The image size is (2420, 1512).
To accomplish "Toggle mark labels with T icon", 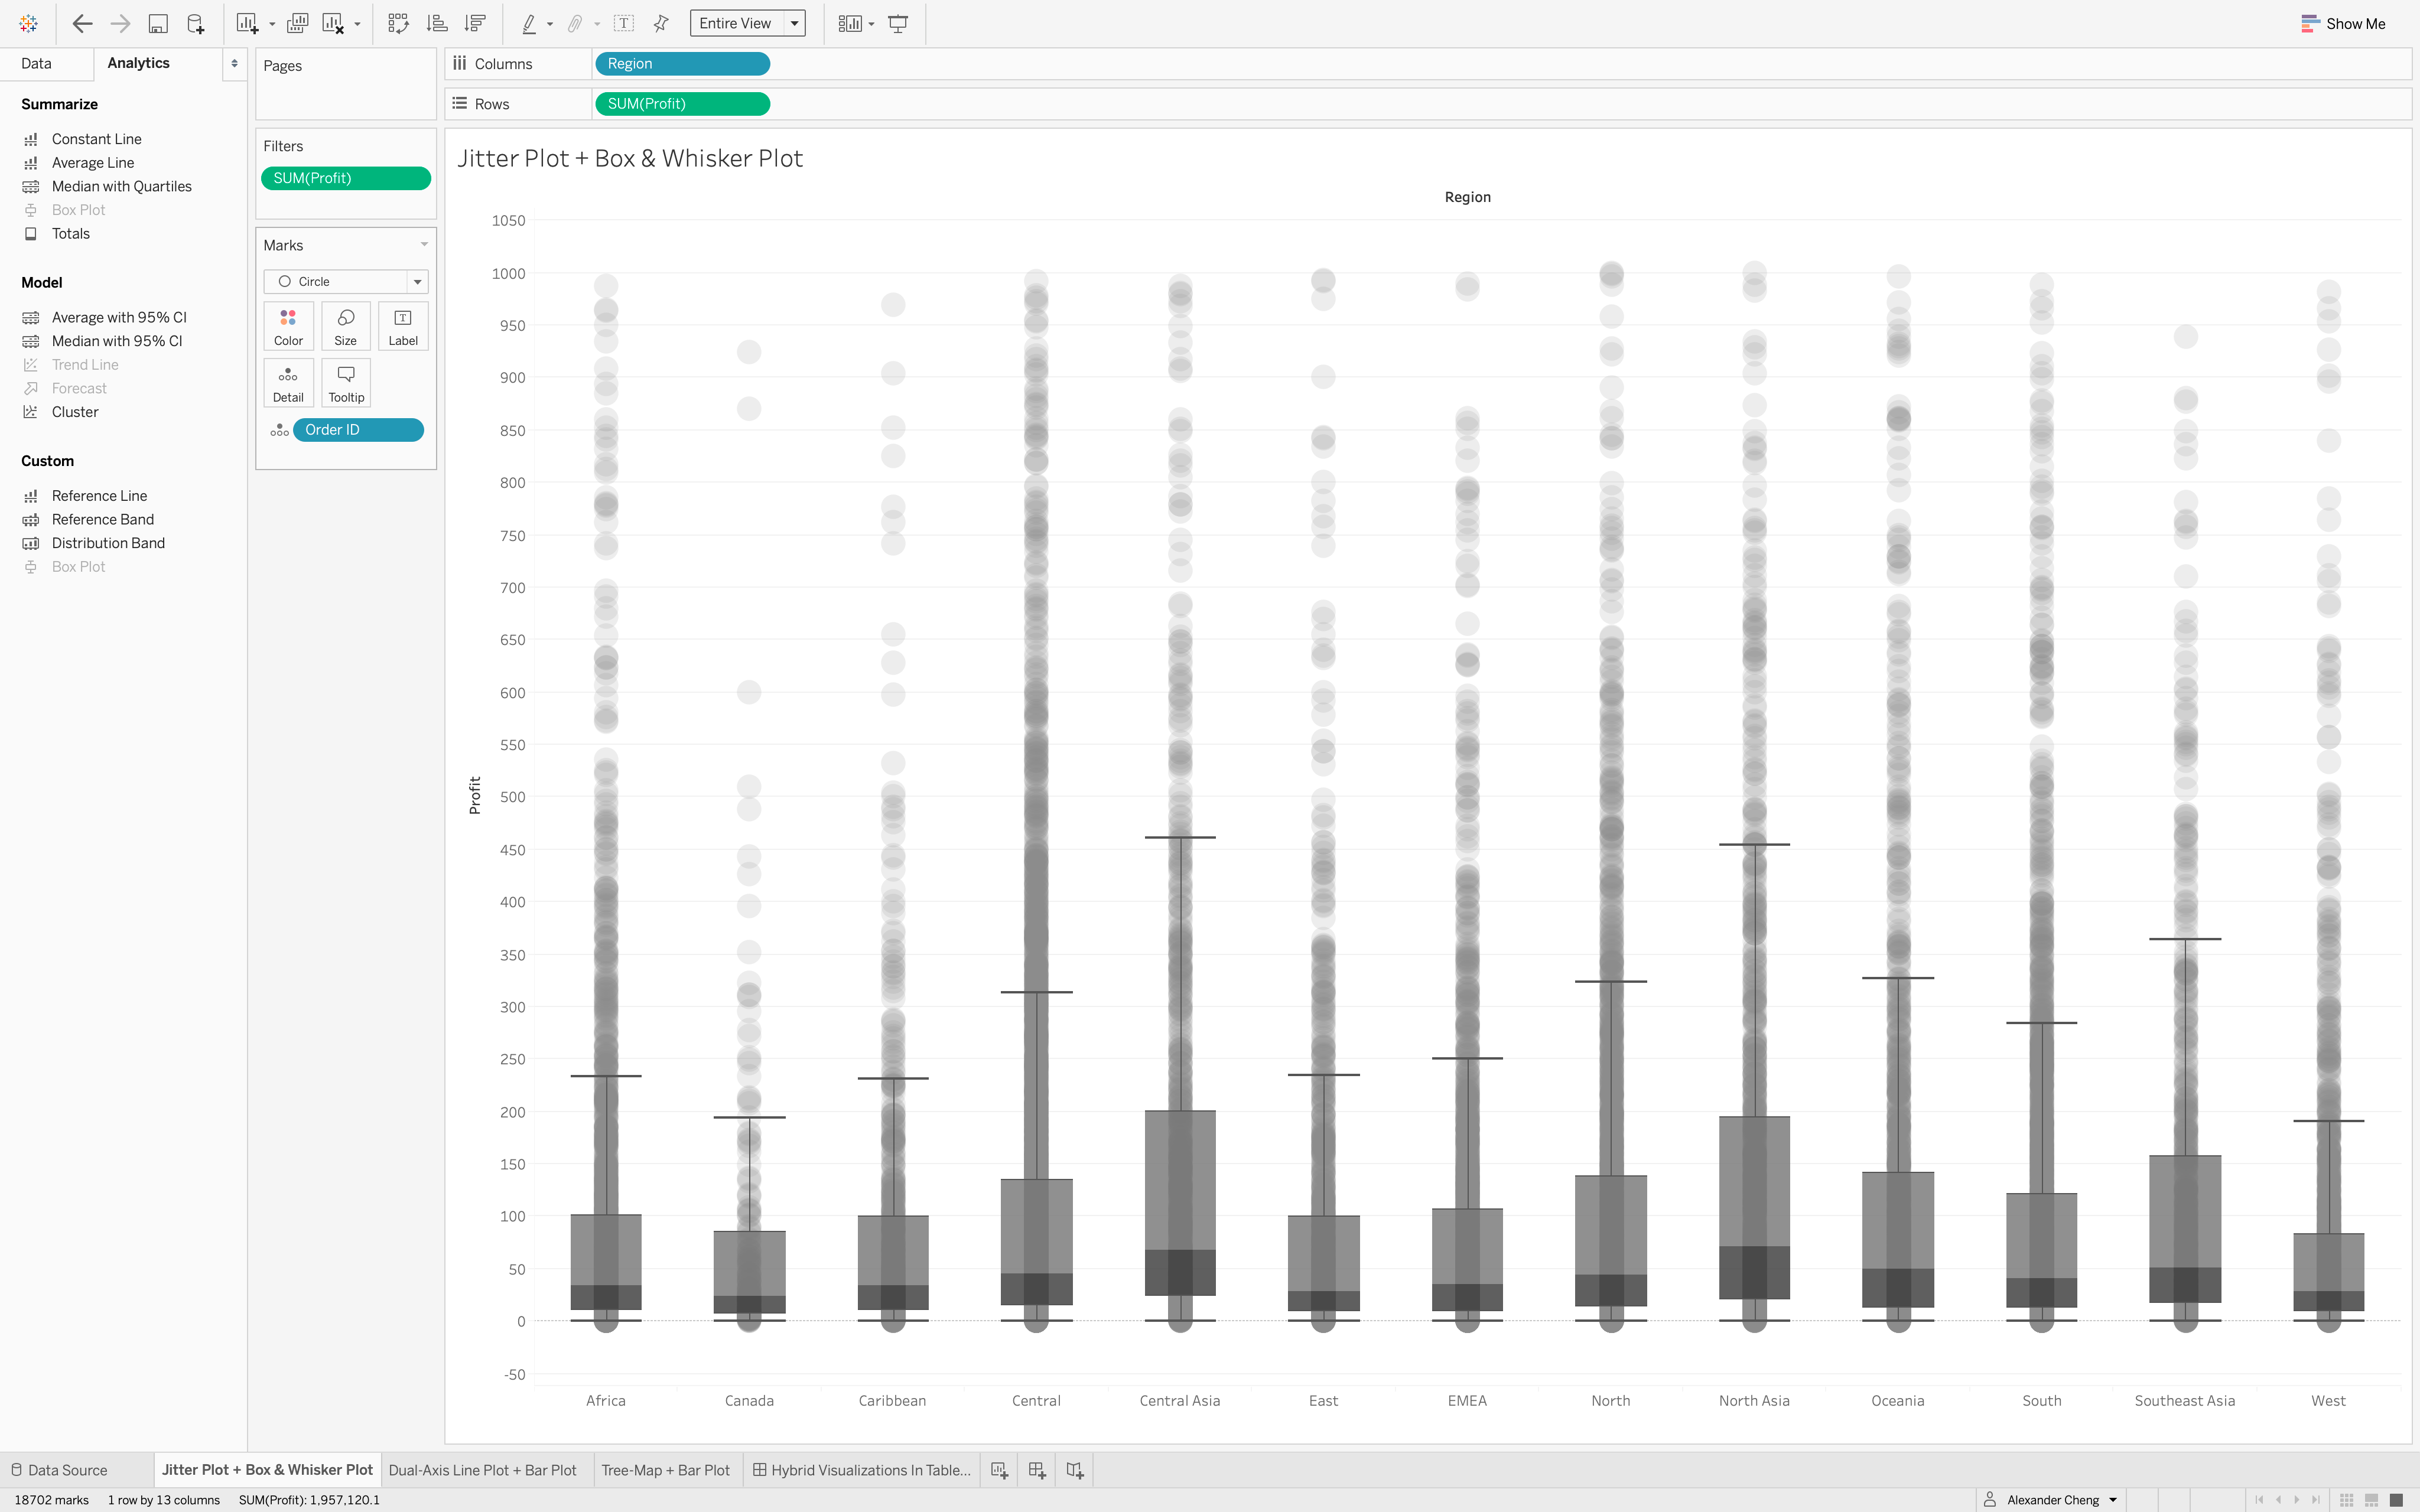I will (x=623, y=23).
